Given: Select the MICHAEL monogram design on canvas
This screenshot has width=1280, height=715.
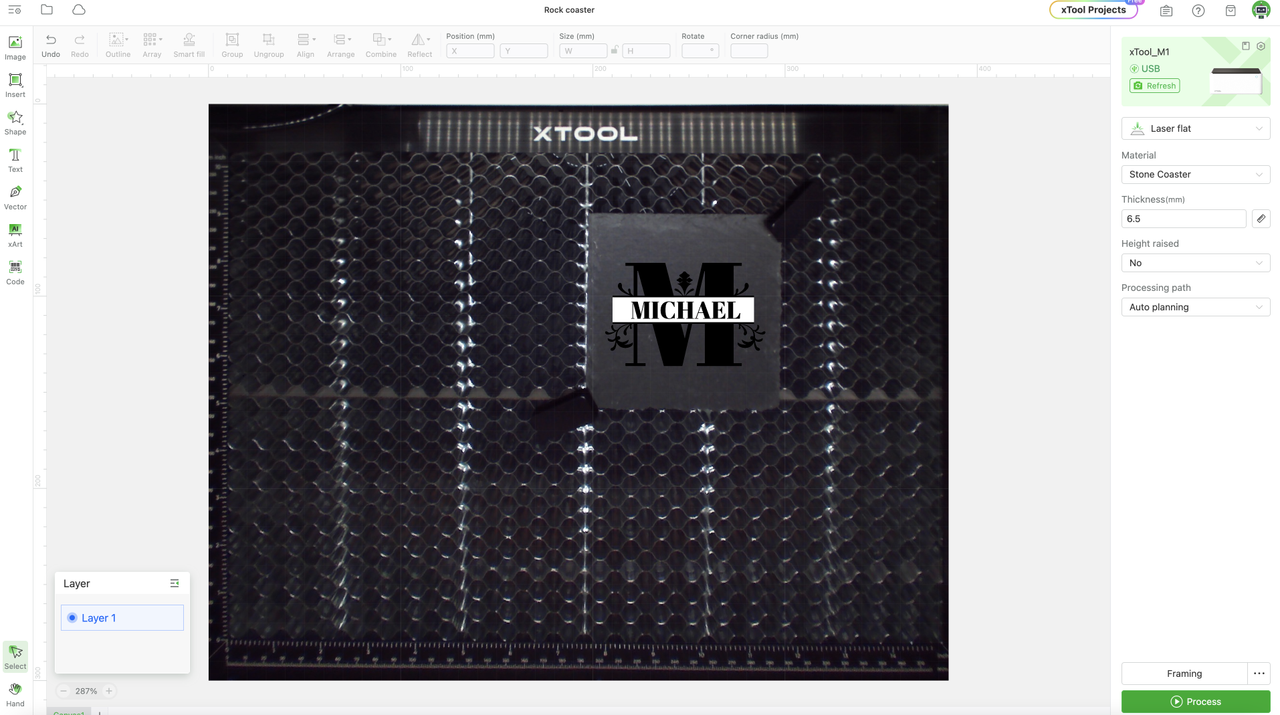Looking at the screenshot, I should click(685, 314).
